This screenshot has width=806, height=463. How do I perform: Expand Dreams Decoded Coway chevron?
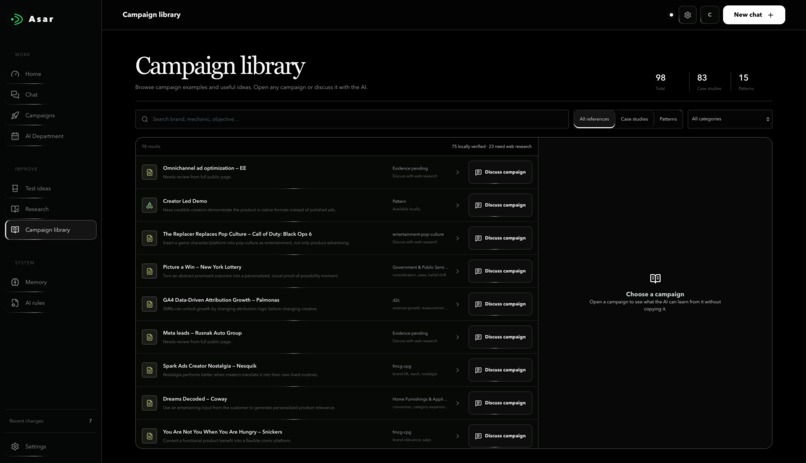pos(457,403)
